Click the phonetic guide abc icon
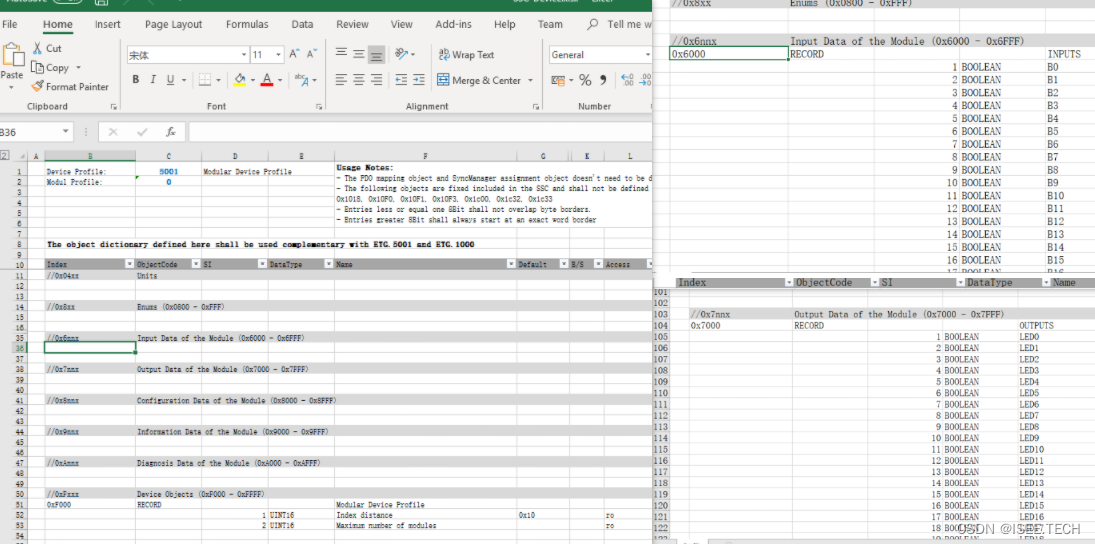Screen dimensions: 1095x544 coord(300,80)
